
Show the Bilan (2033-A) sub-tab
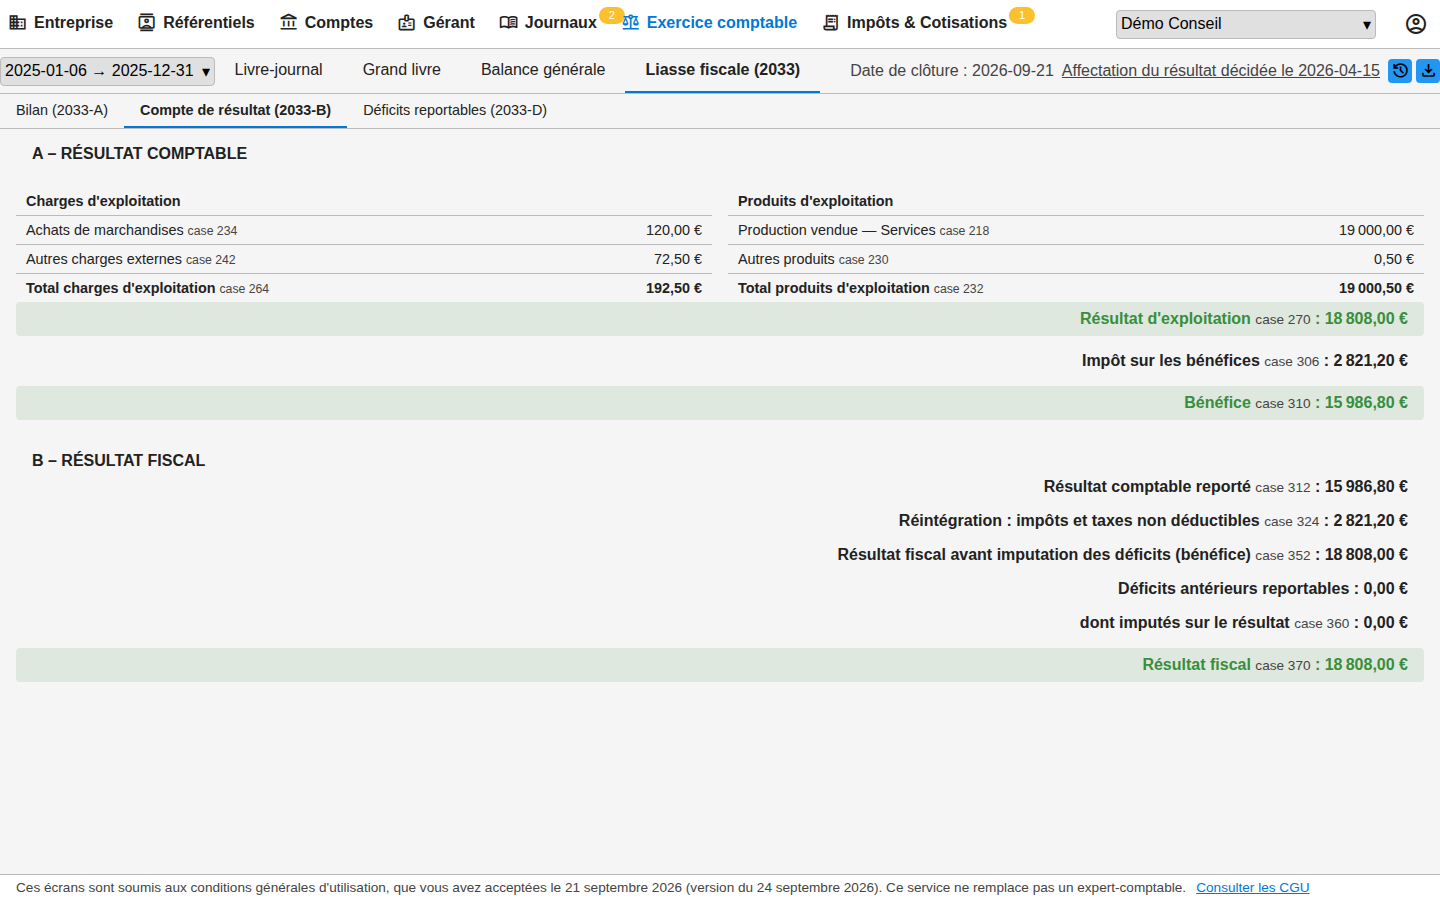point(62,110)
